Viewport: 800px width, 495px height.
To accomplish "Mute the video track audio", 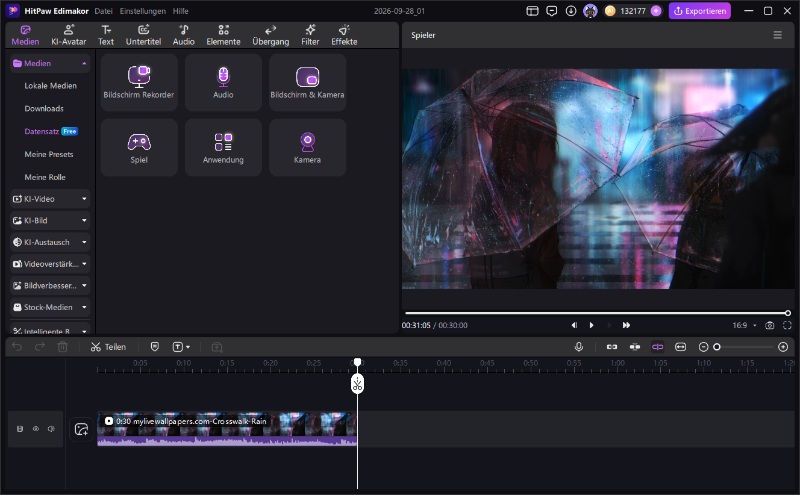I will pos(51,429).
